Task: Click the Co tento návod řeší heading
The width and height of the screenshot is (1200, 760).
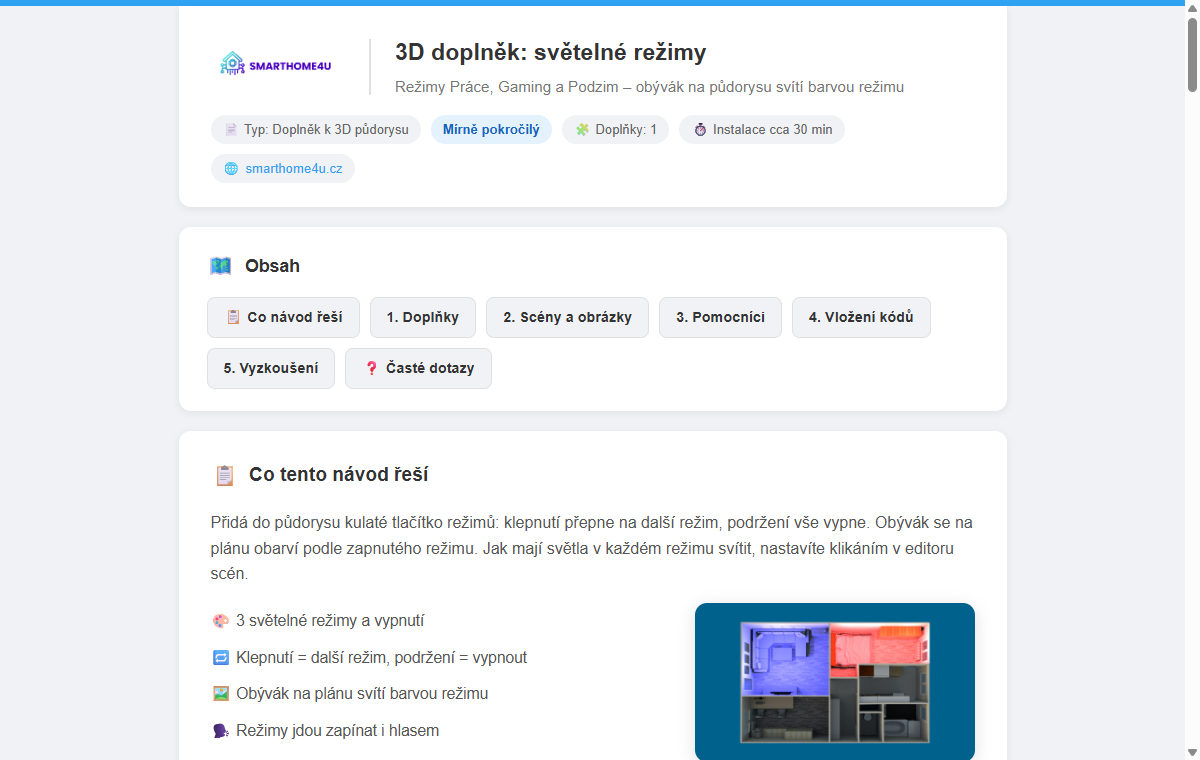Action: (339, 475)
